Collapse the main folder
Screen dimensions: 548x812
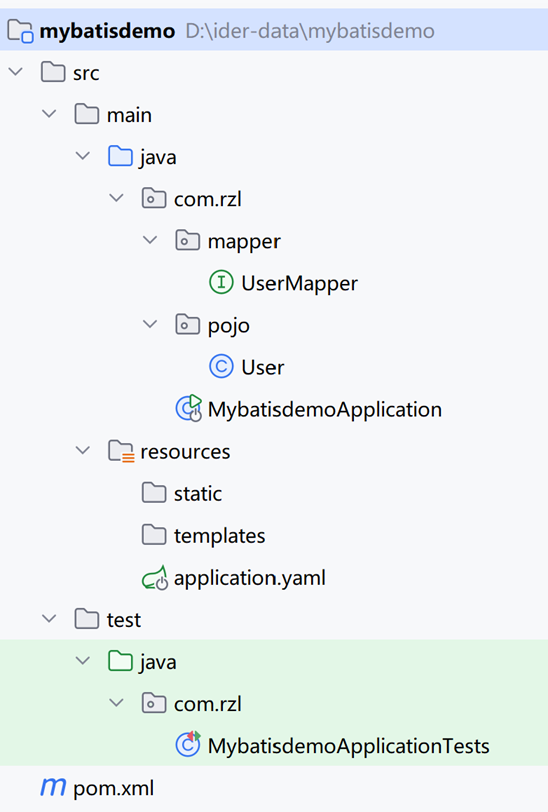click(x=49, y=113)
